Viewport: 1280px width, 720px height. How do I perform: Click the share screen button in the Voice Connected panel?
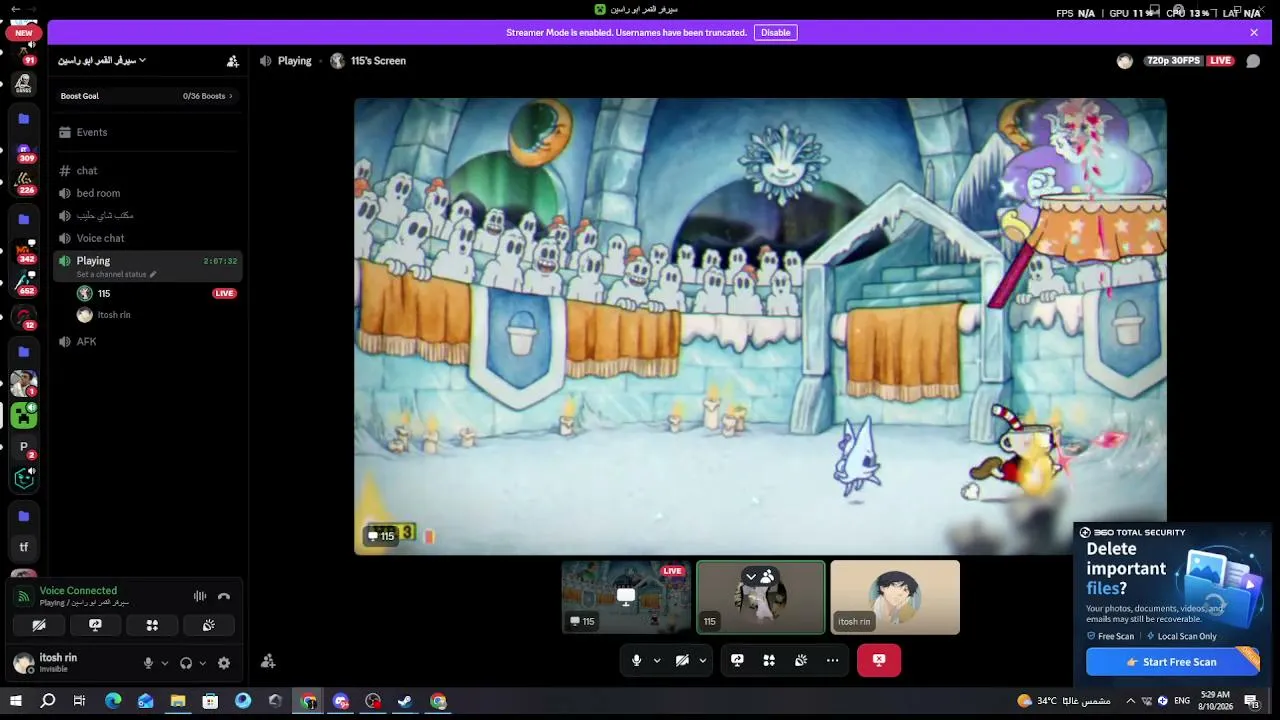click(x=96, y=625)
